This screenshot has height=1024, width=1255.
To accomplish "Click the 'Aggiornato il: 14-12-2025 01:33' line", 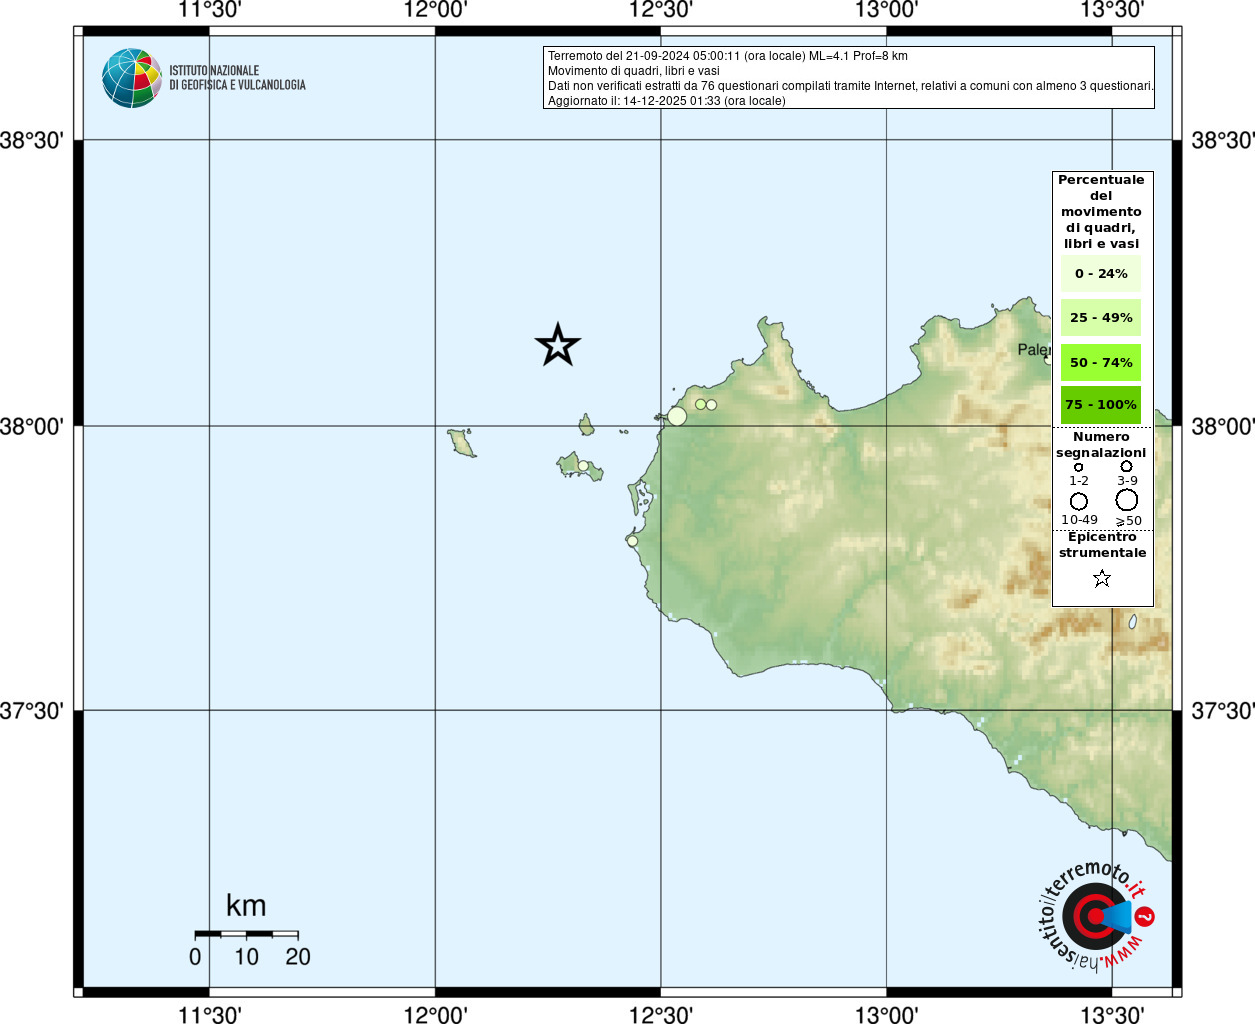I will coord(667,101).
